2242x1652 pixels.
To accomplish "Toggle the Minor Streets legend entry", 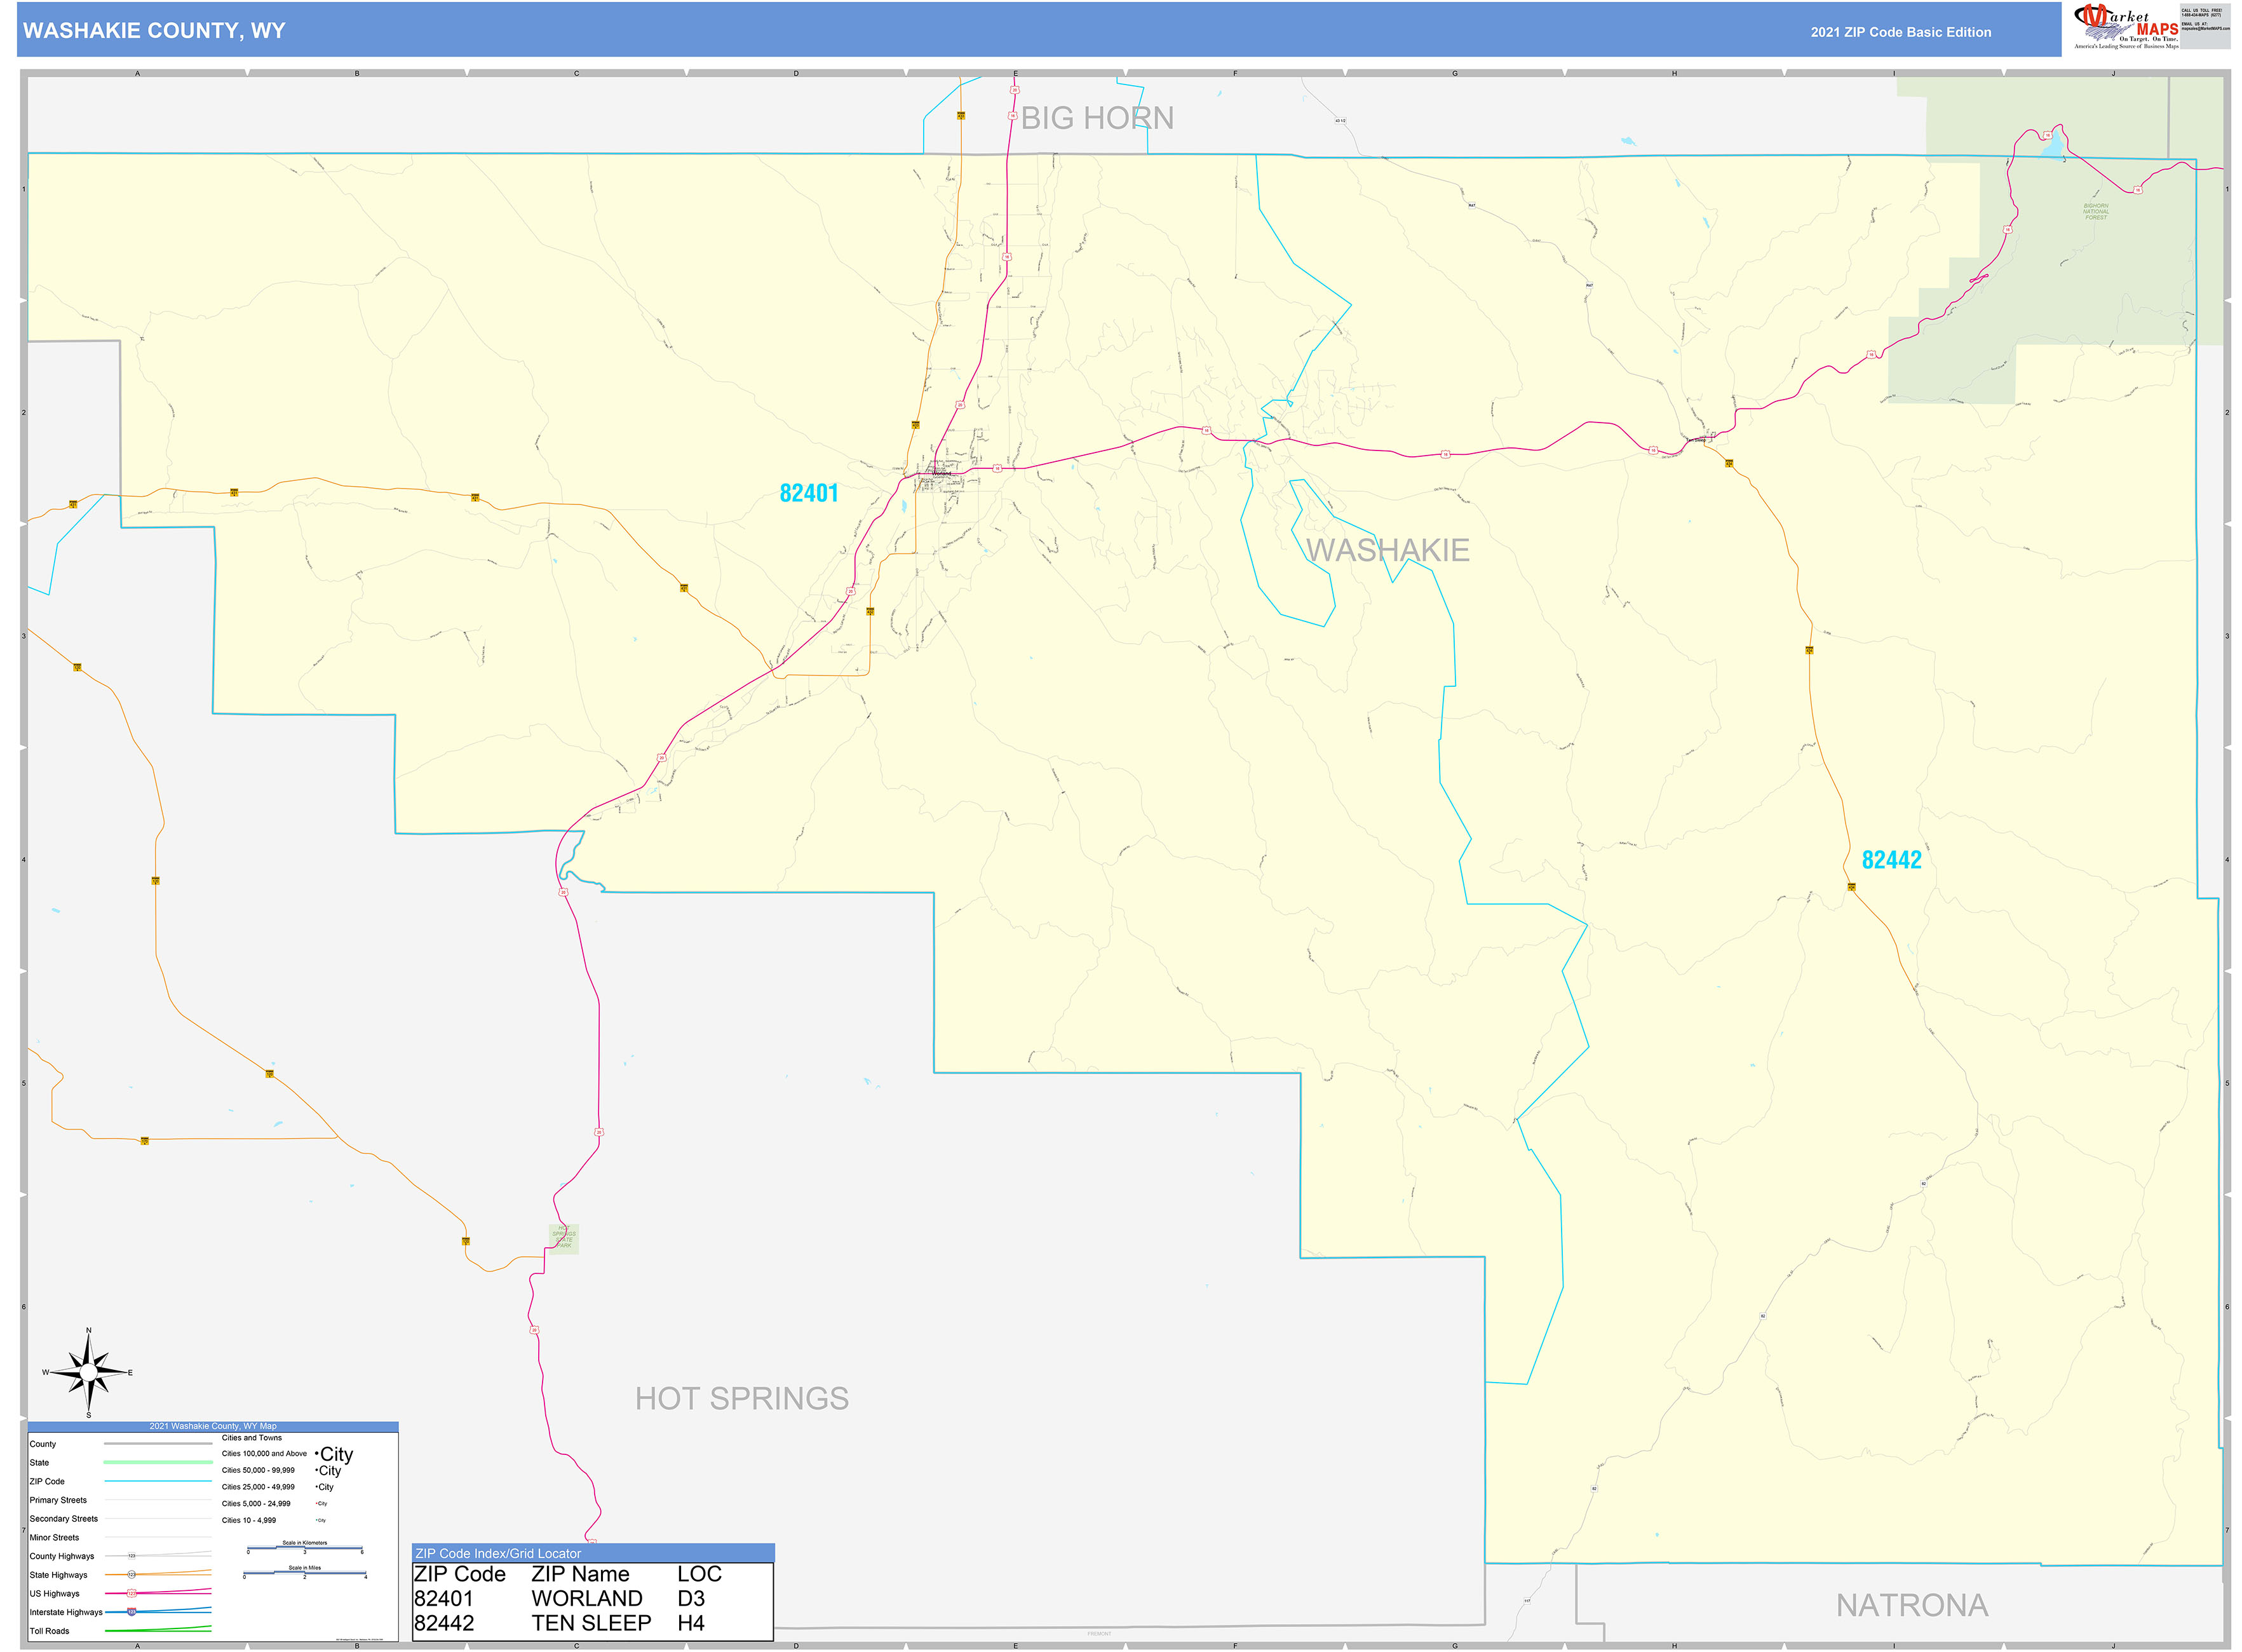I will tap(55, 1538).
